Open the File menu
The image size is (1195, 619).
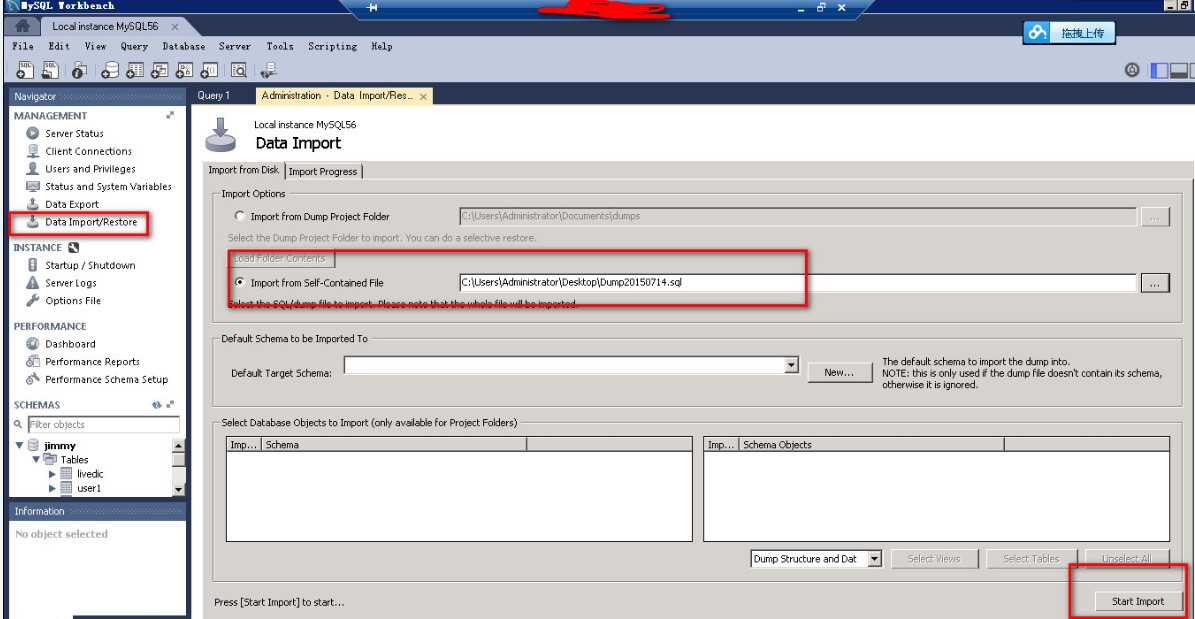click(x=23, y=47)
